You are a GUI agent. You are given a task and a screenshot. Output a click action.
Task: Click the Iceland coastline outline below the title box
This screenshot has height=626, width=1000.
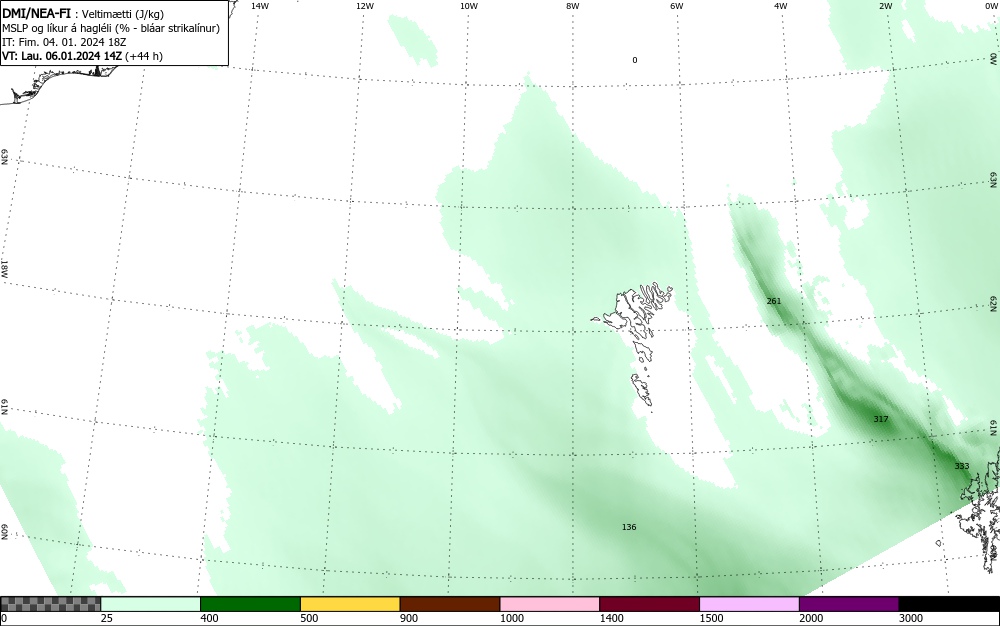coord(61,84)
